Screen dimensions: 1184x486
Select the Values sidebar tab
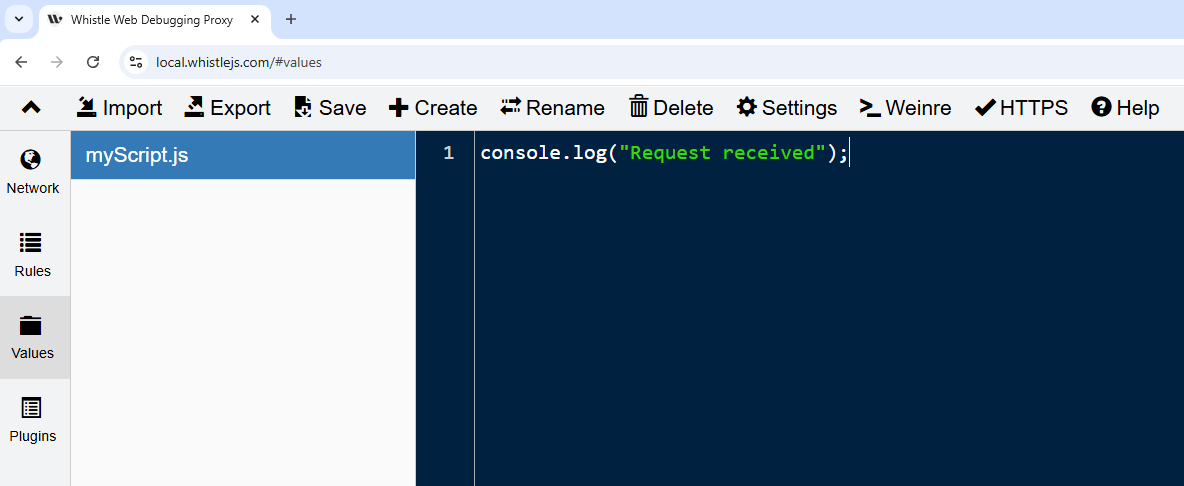pos(33,337)
